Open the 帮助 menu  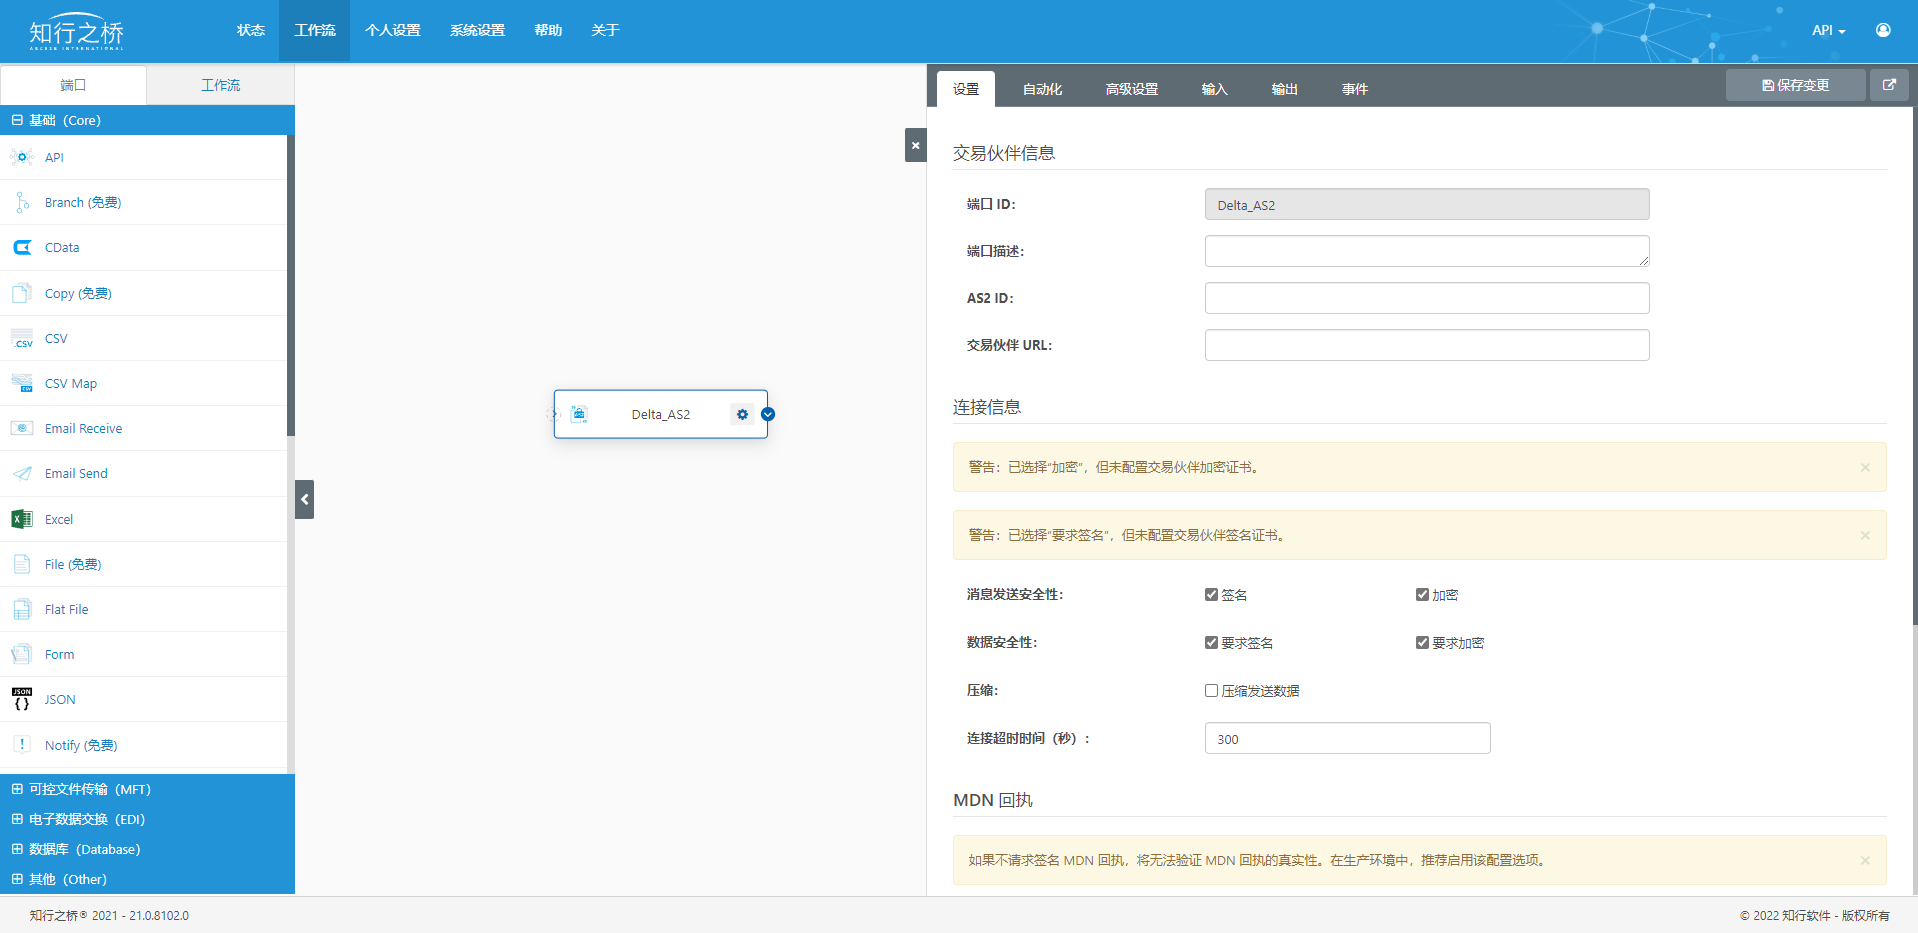(x=548, y=30)
